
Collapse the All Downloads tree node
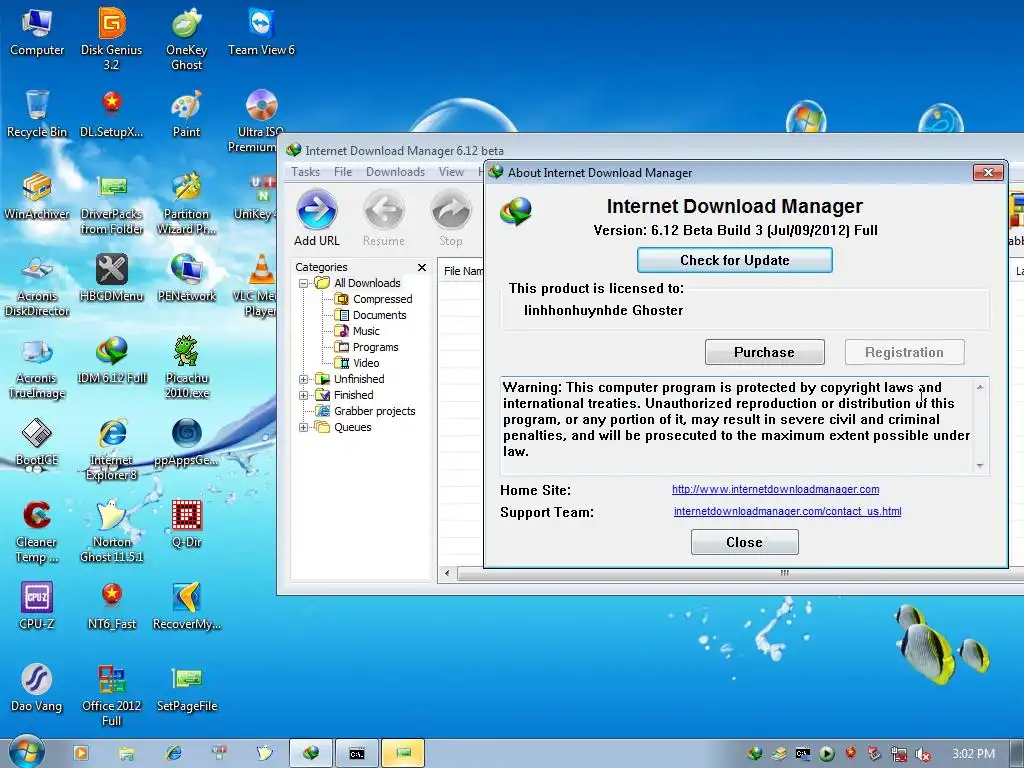click(303, 283)
